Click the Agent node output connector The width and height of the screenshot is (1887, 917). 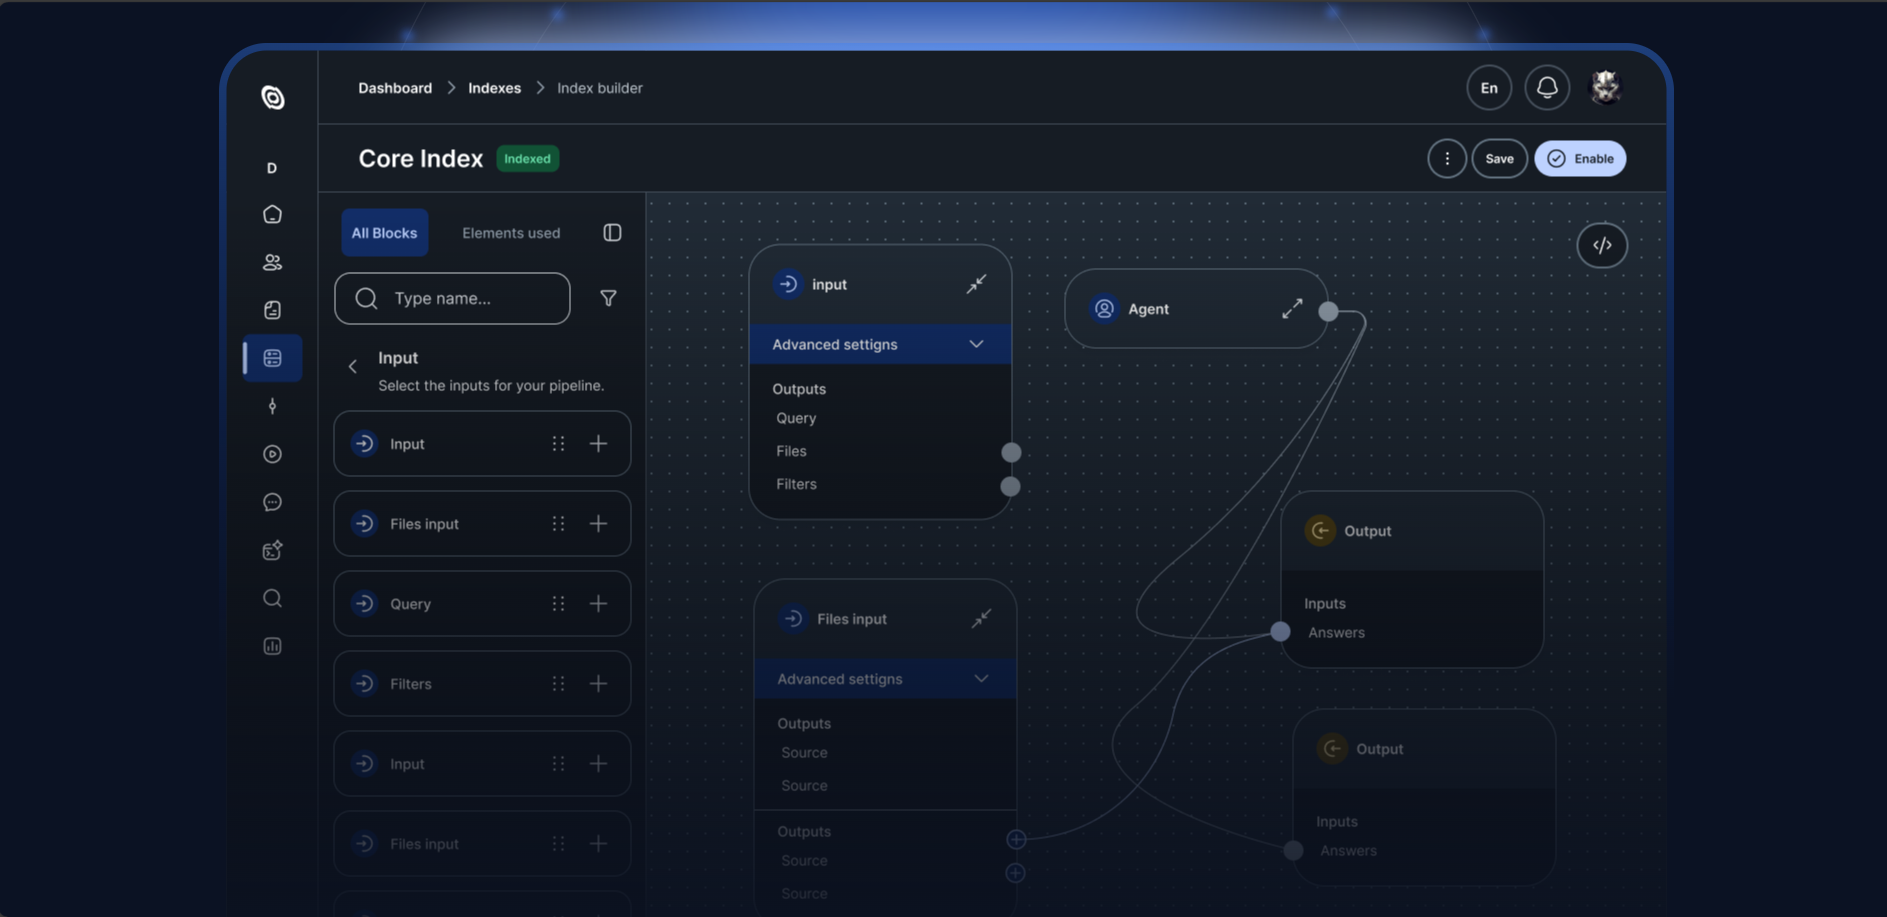click(x=1328, y=311)
